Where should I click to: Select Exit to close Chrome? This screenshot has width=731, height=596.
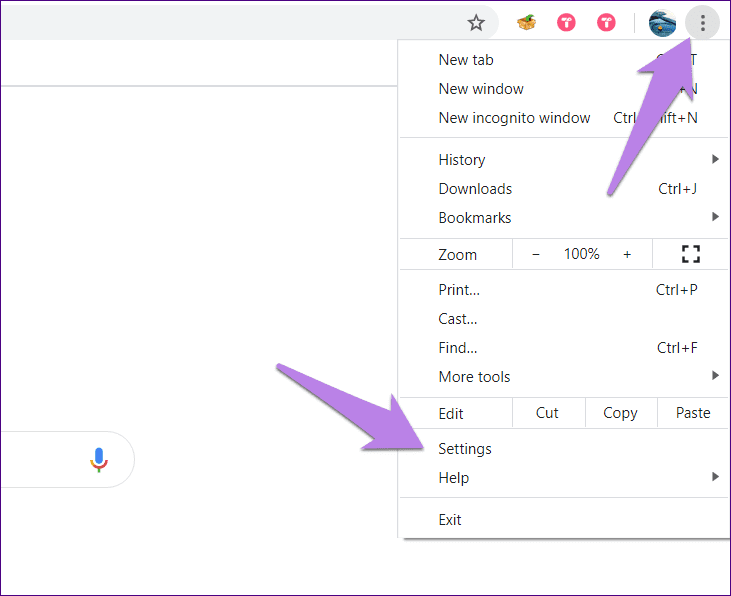tap(565, 520)
